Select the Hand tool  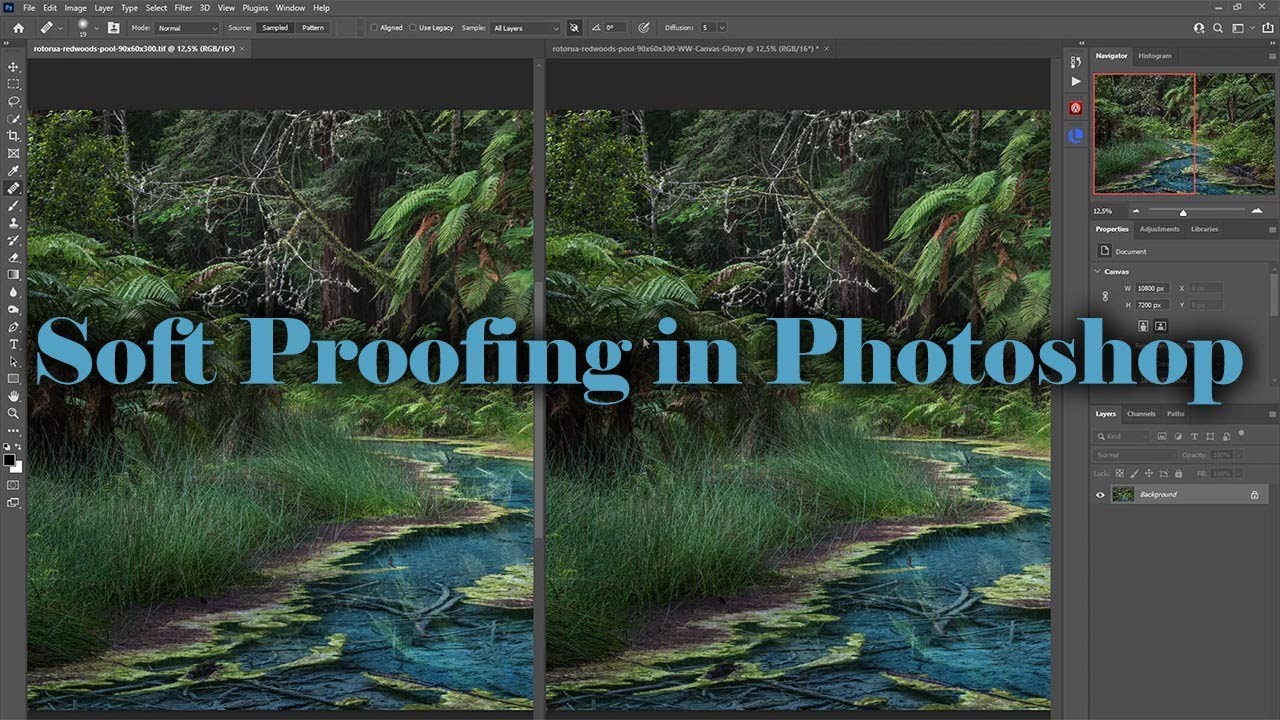[x=13, y=396]
